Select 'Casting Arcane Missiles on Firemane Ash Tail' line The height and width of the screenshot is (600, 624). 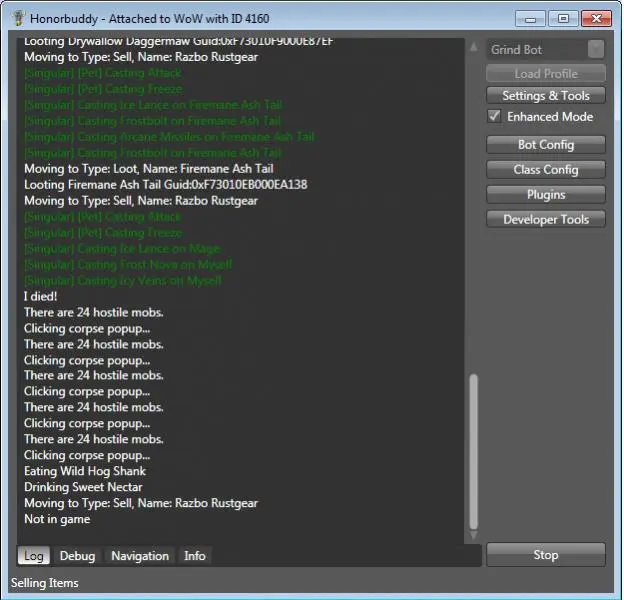coord(169,137)
